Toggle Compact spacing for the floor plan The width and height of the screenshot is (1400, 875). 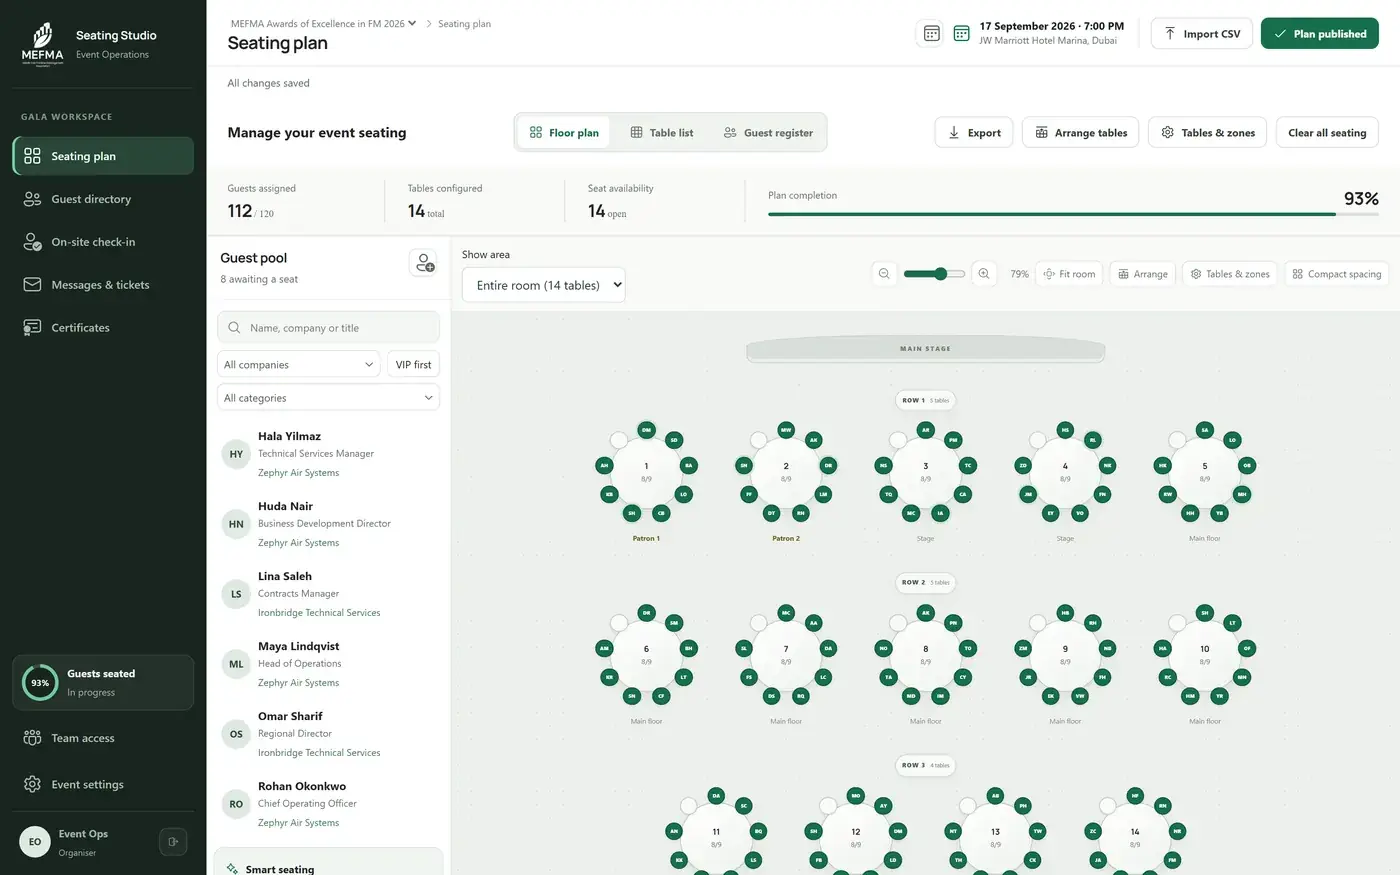coord(1337,274)
